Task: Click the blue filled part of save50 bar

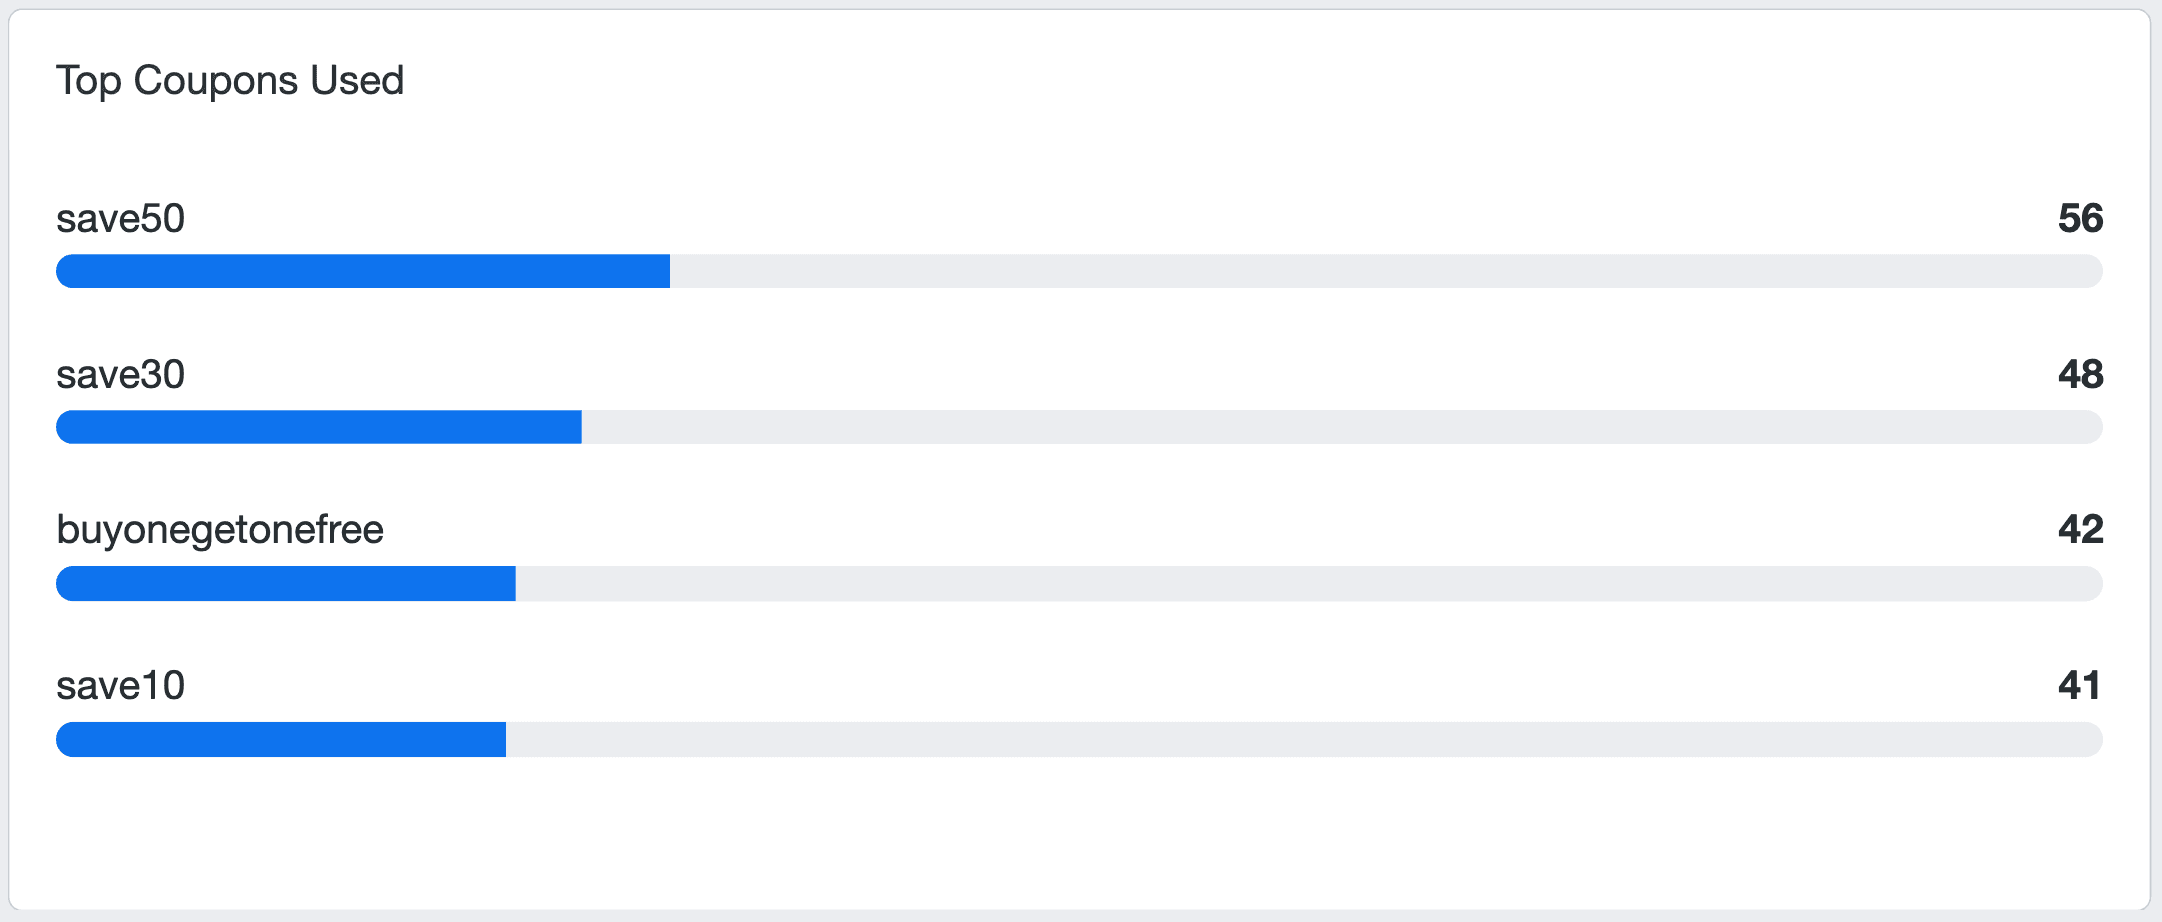Action: pyautogui.click(x=362, y=271)
